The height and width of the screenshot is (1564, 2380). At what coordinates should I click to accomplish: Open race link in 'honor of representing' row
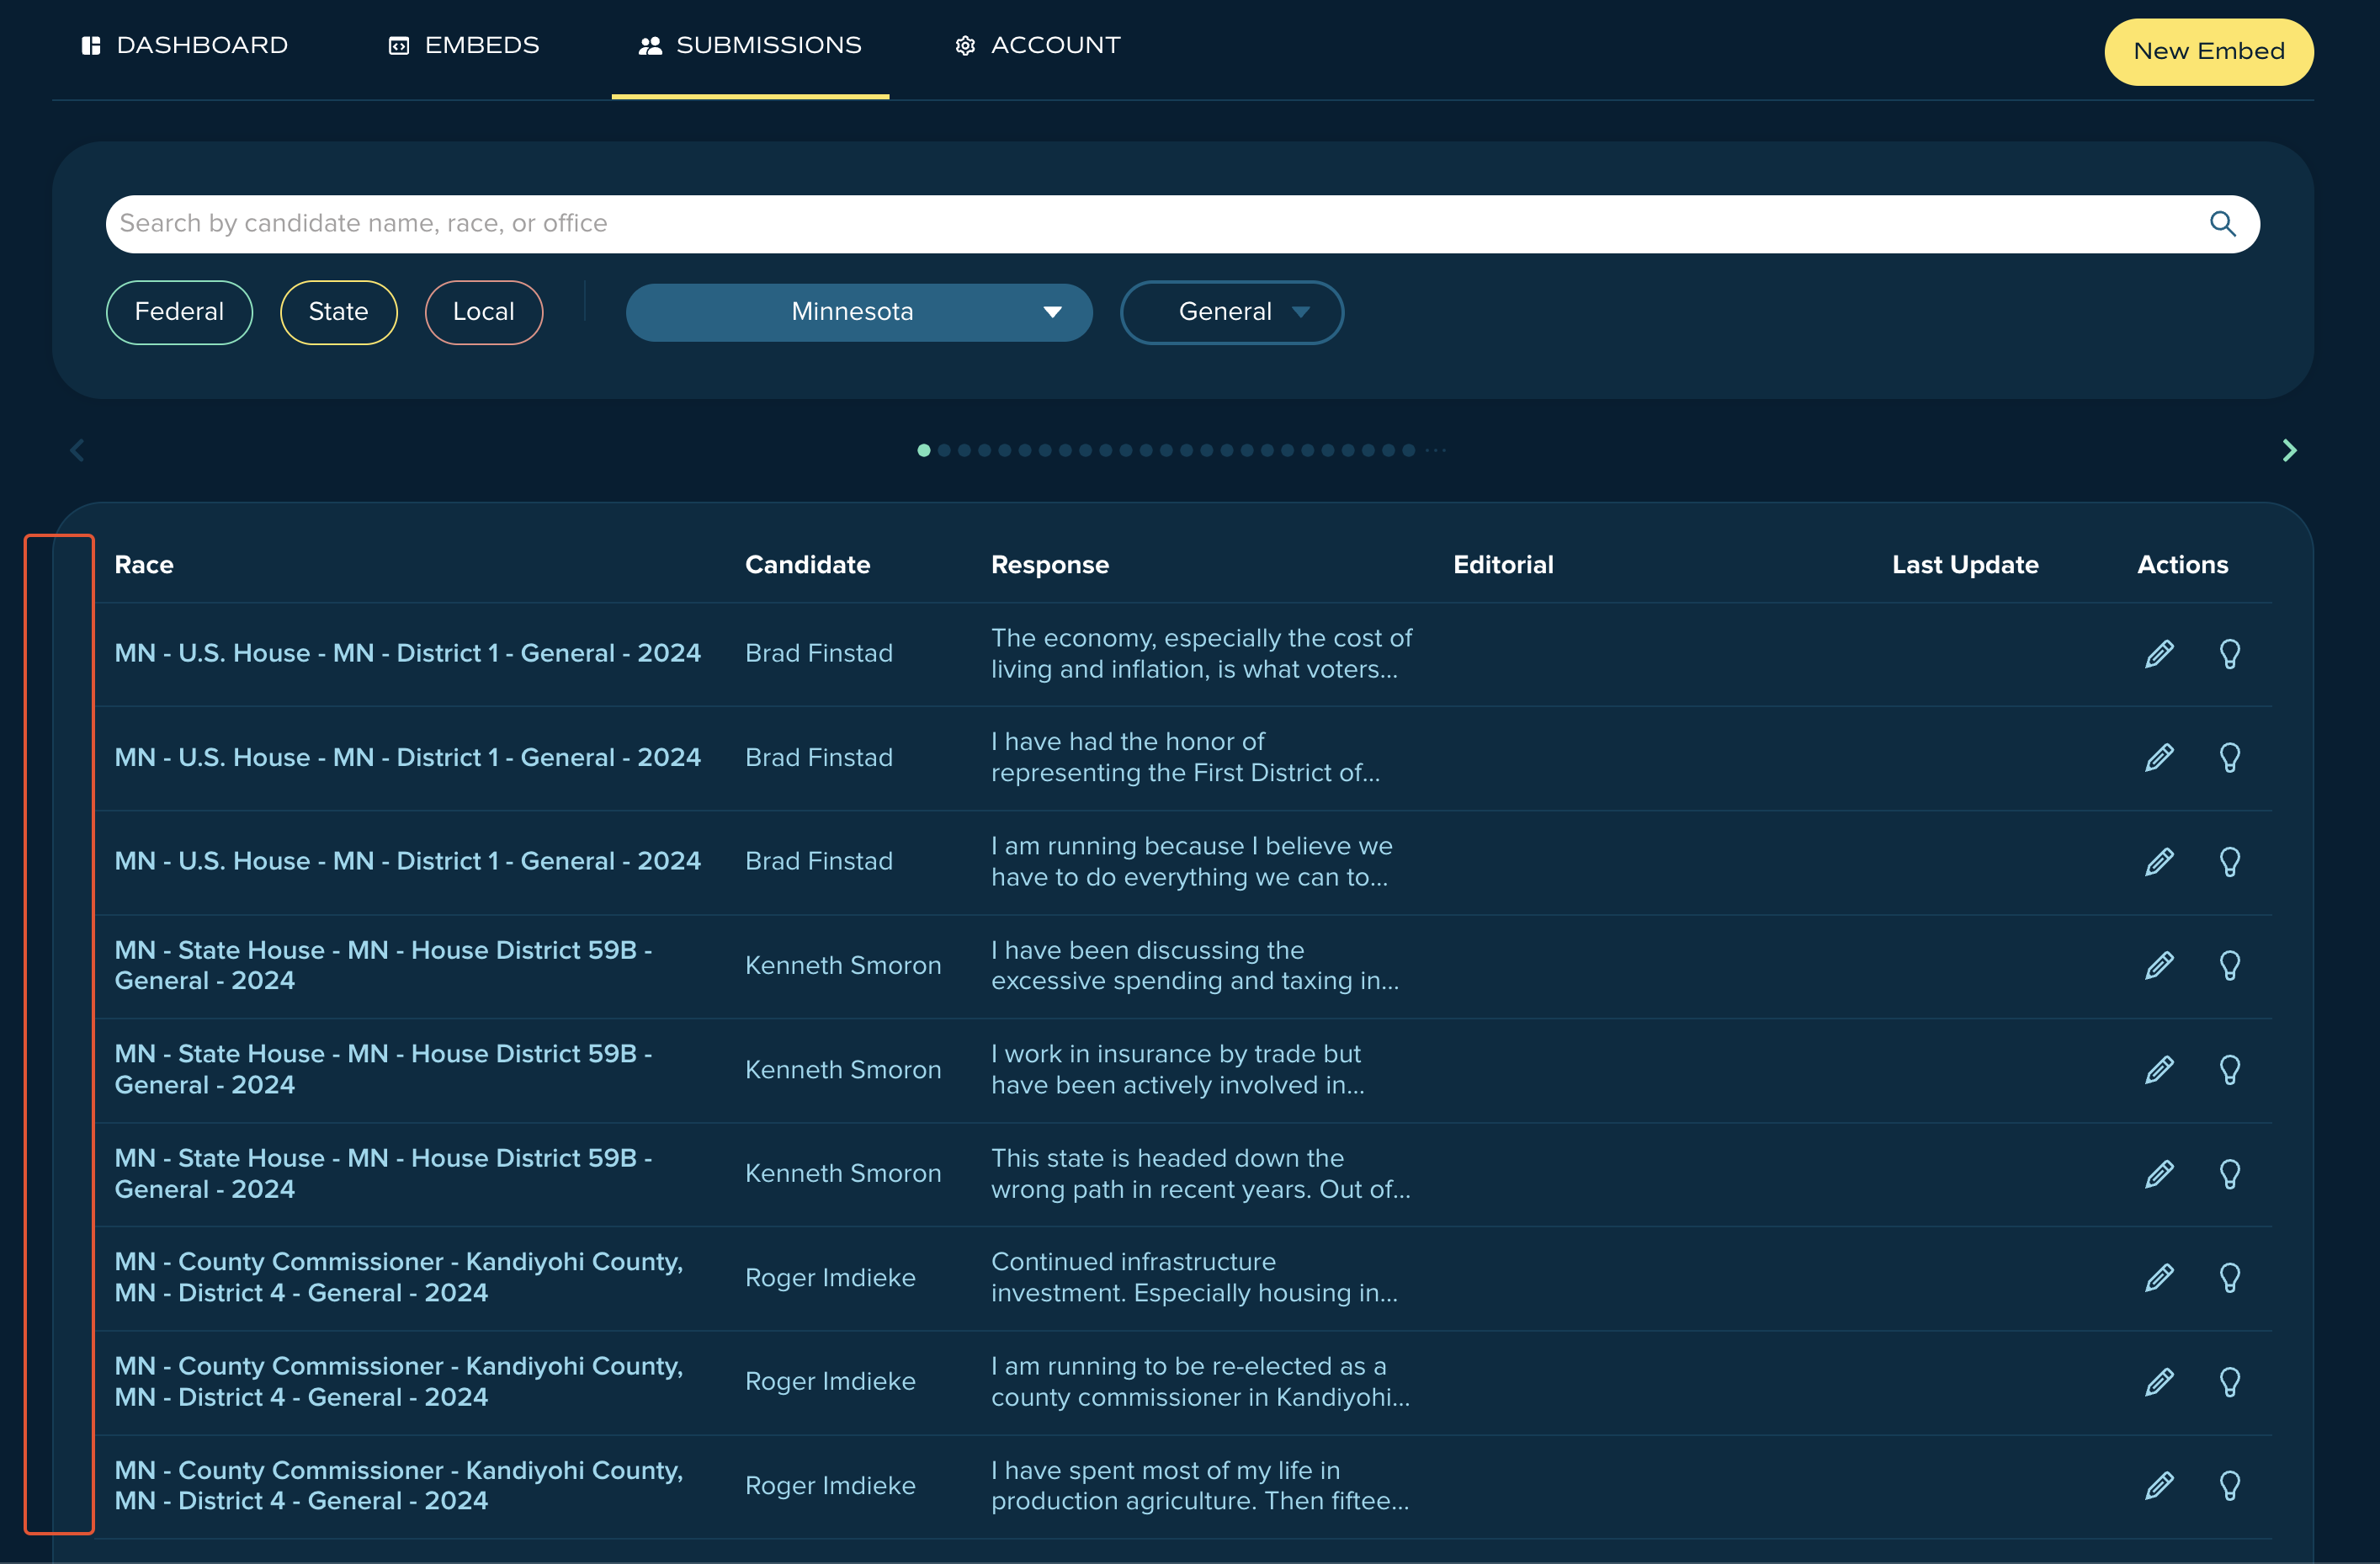click(408, 757)
